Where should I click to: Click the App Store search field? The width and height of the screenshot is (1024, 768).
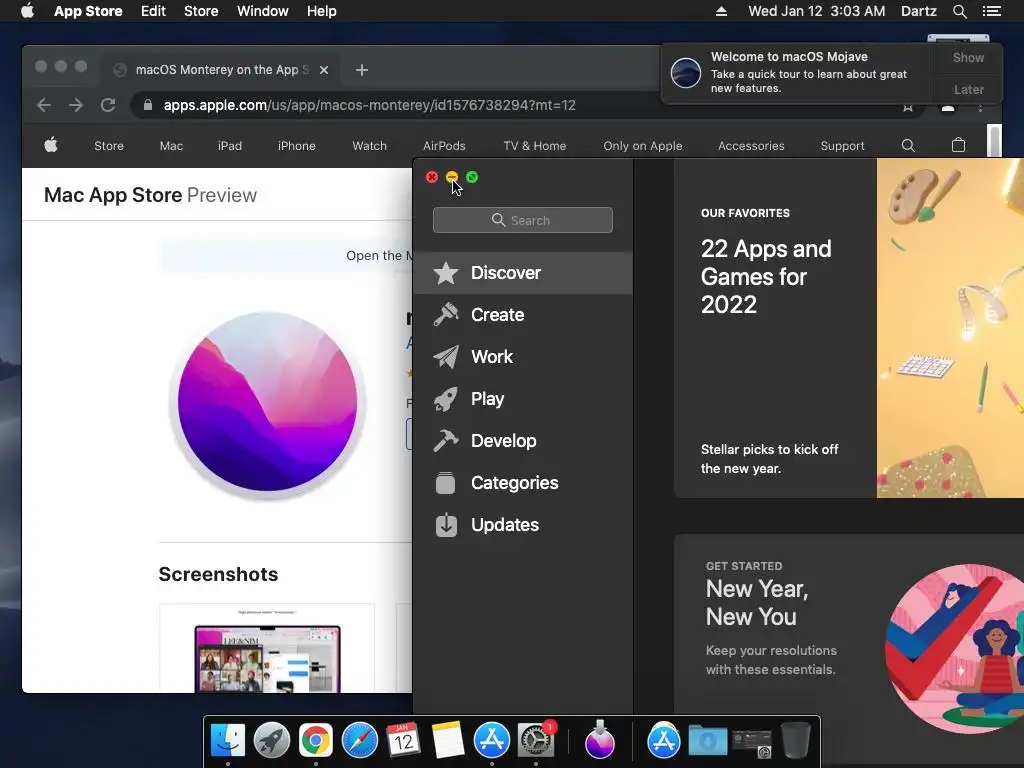[x=522, y=220]
